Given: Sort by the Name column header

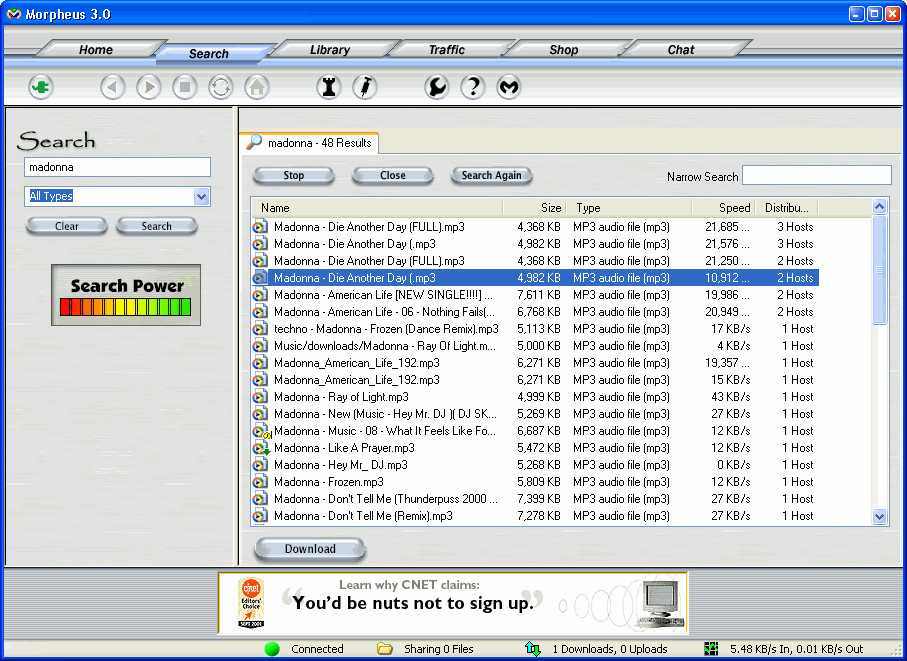Looking at the screenshot, I should click(377, 208).
